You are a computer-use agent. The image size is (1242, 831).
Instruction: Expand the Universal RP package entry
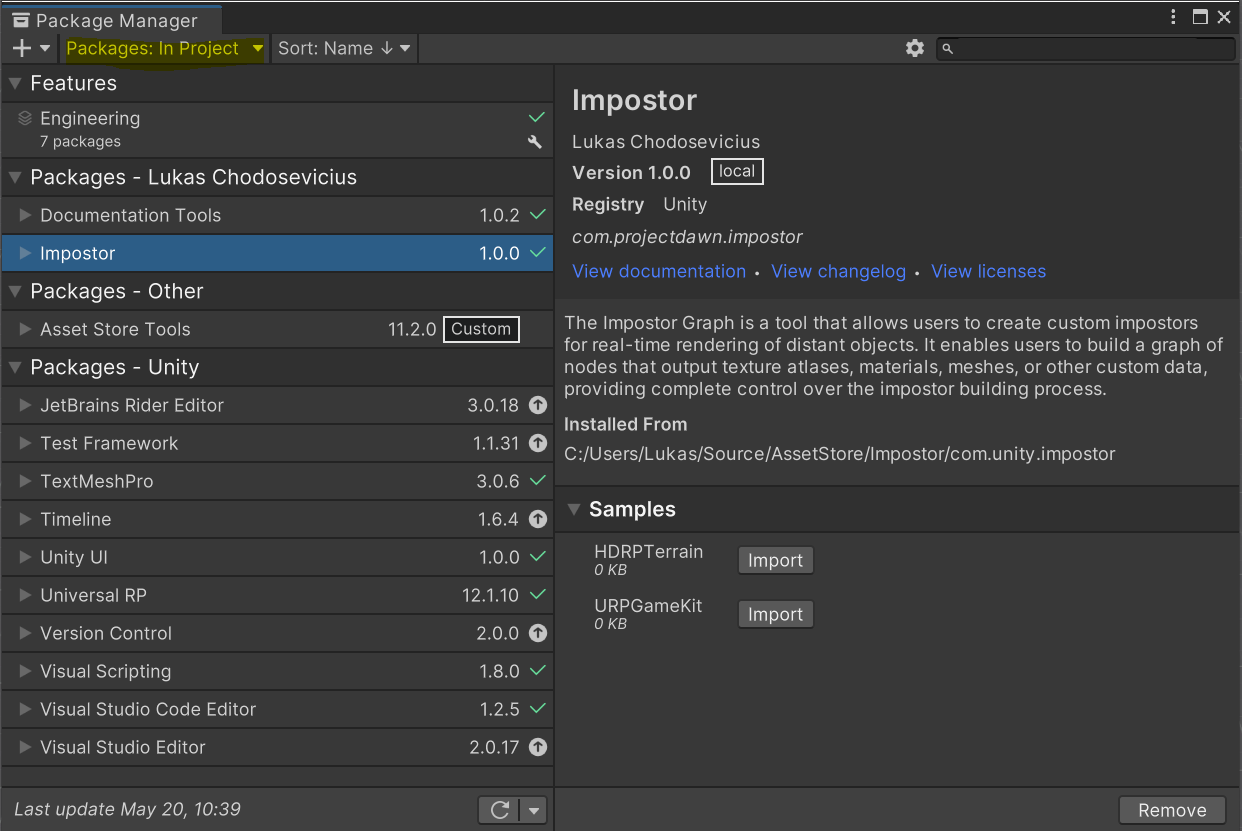[26, 595]
